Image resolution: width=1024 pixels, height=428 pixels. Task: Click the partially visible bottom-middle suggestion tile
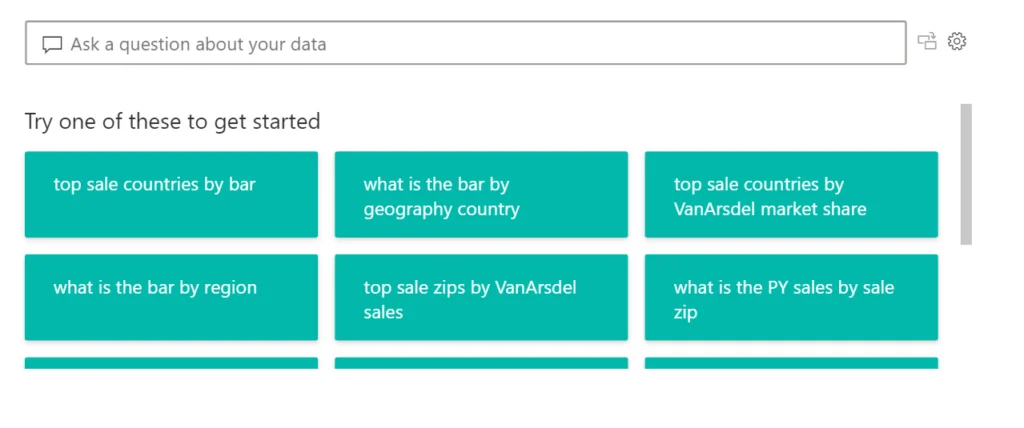[481, 363]
